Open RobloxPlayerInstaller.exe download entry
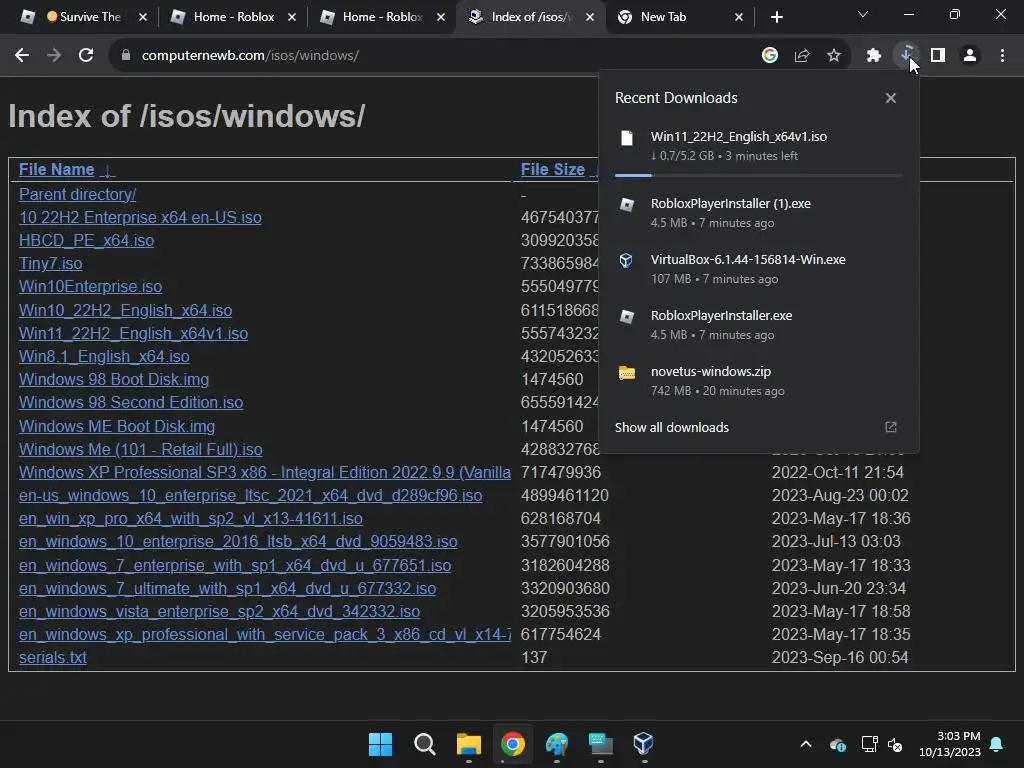Viewport: 1024px width, 768px height. pyautogui.click(x=758, y=325)
